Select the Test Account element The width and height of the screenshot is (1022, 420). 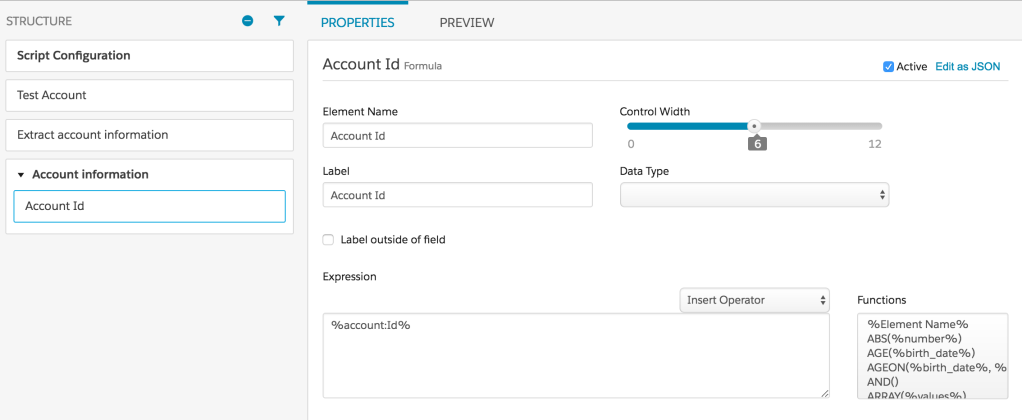click(149, 95)
